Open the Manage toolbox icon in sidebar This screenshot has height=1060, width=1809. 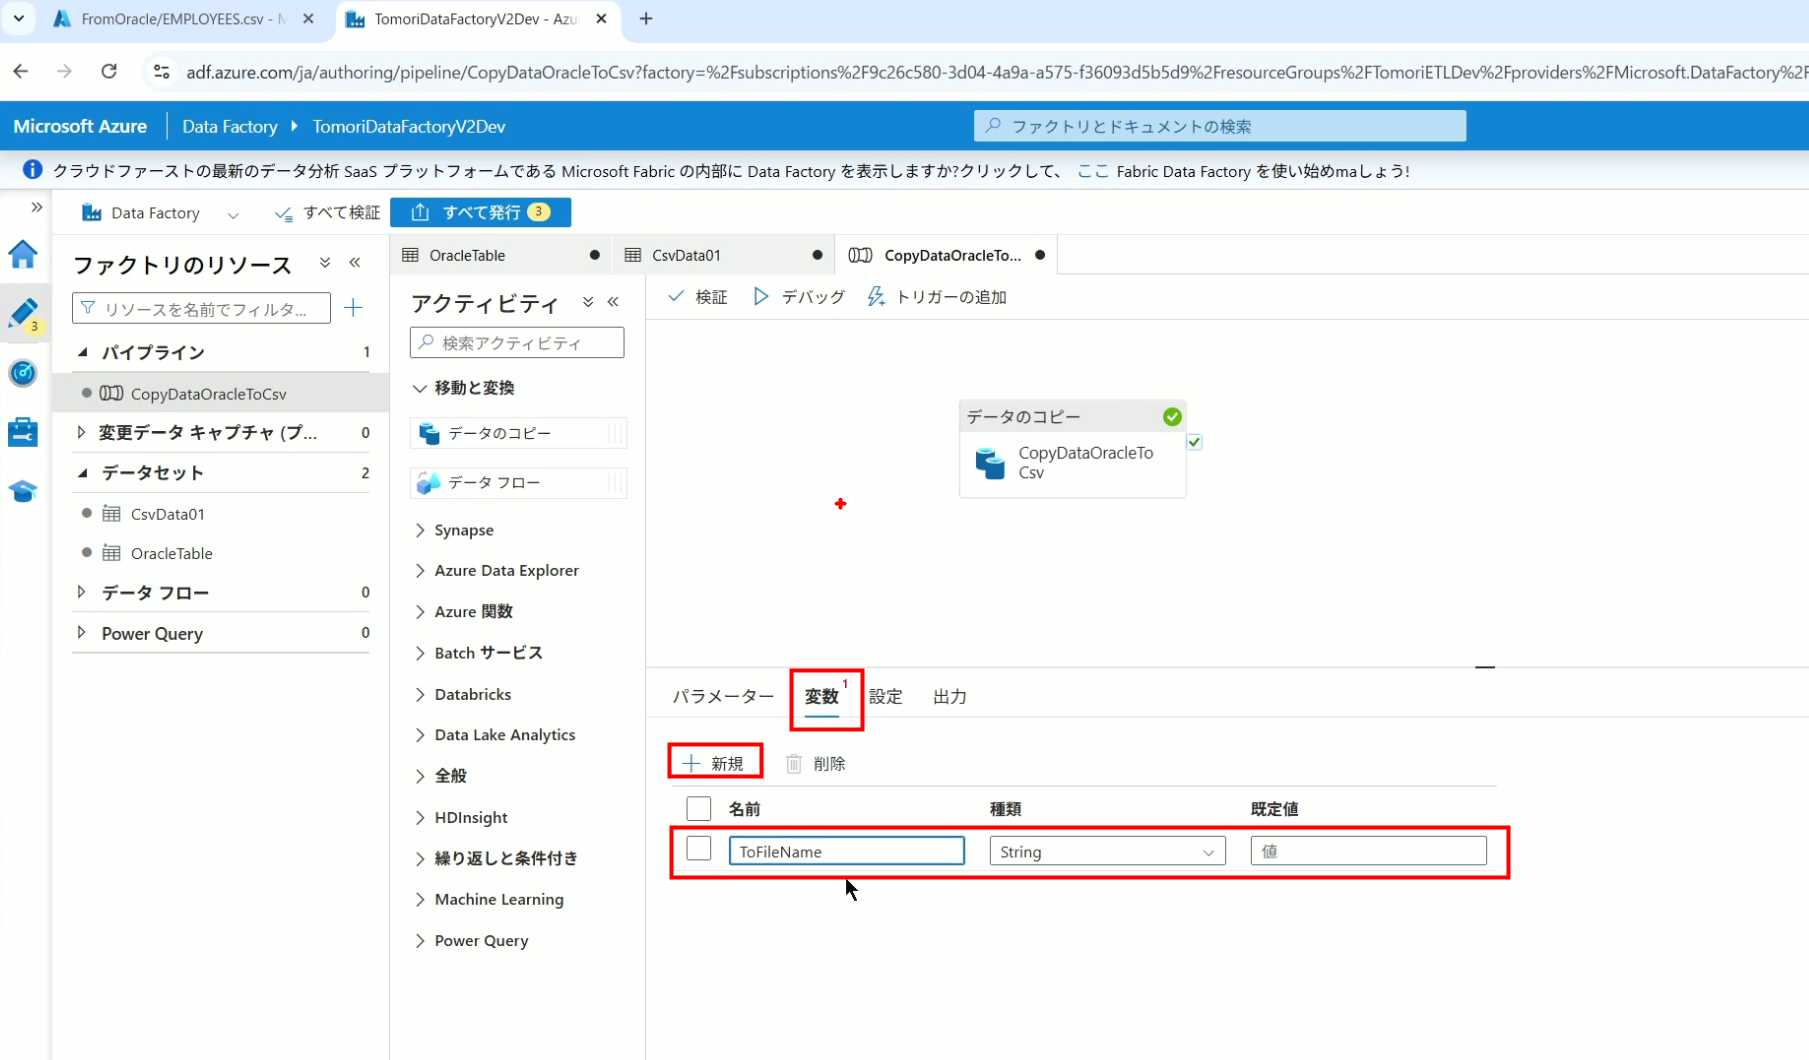[x=23, y=432]
